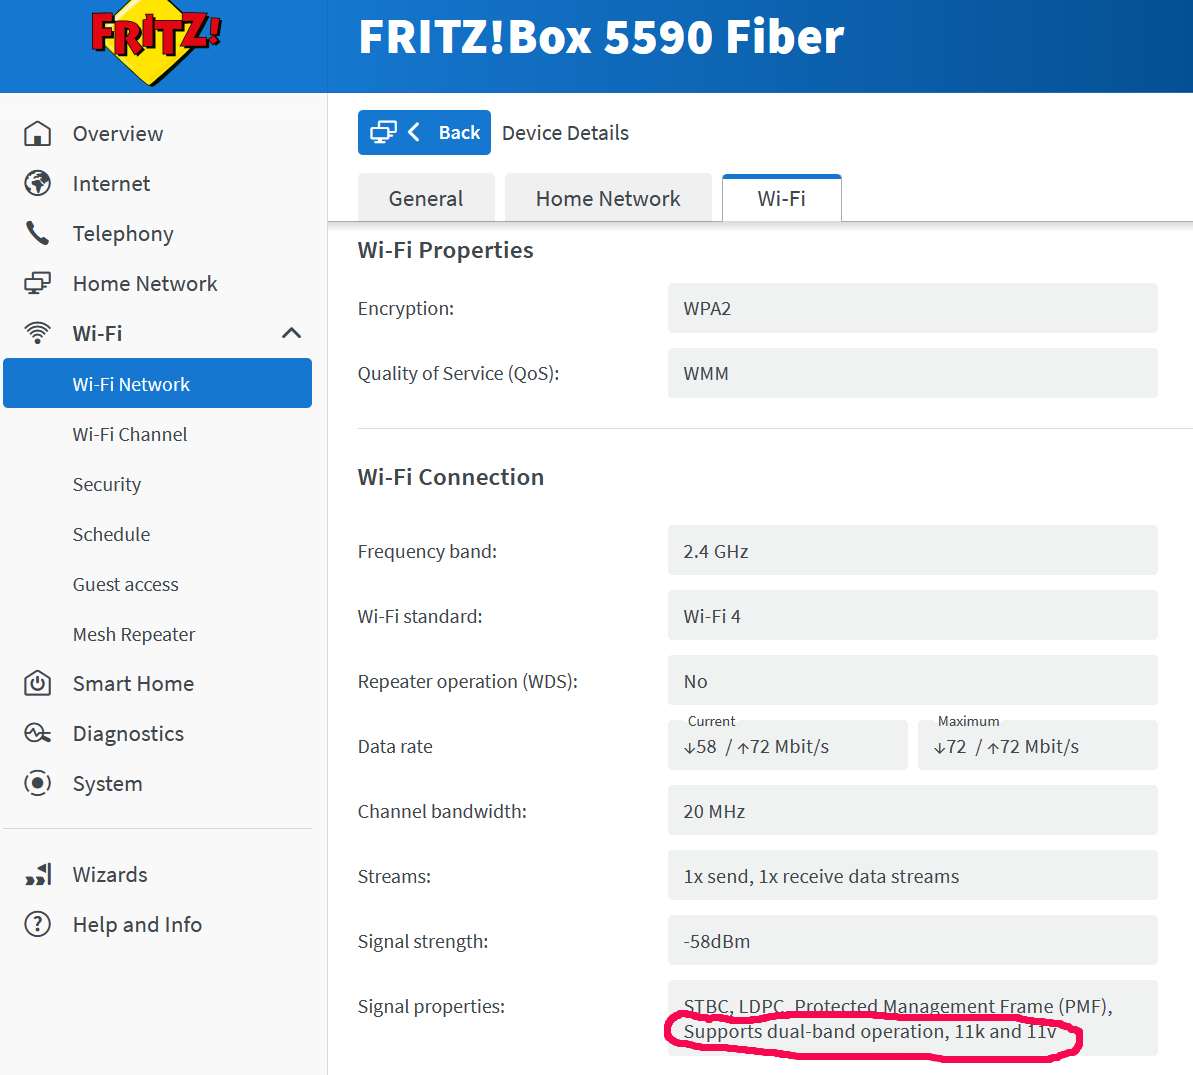Viewport: 1193px width, 1075px height.
Task: Click the Telephony phone icon
Action: coord(37,234)
